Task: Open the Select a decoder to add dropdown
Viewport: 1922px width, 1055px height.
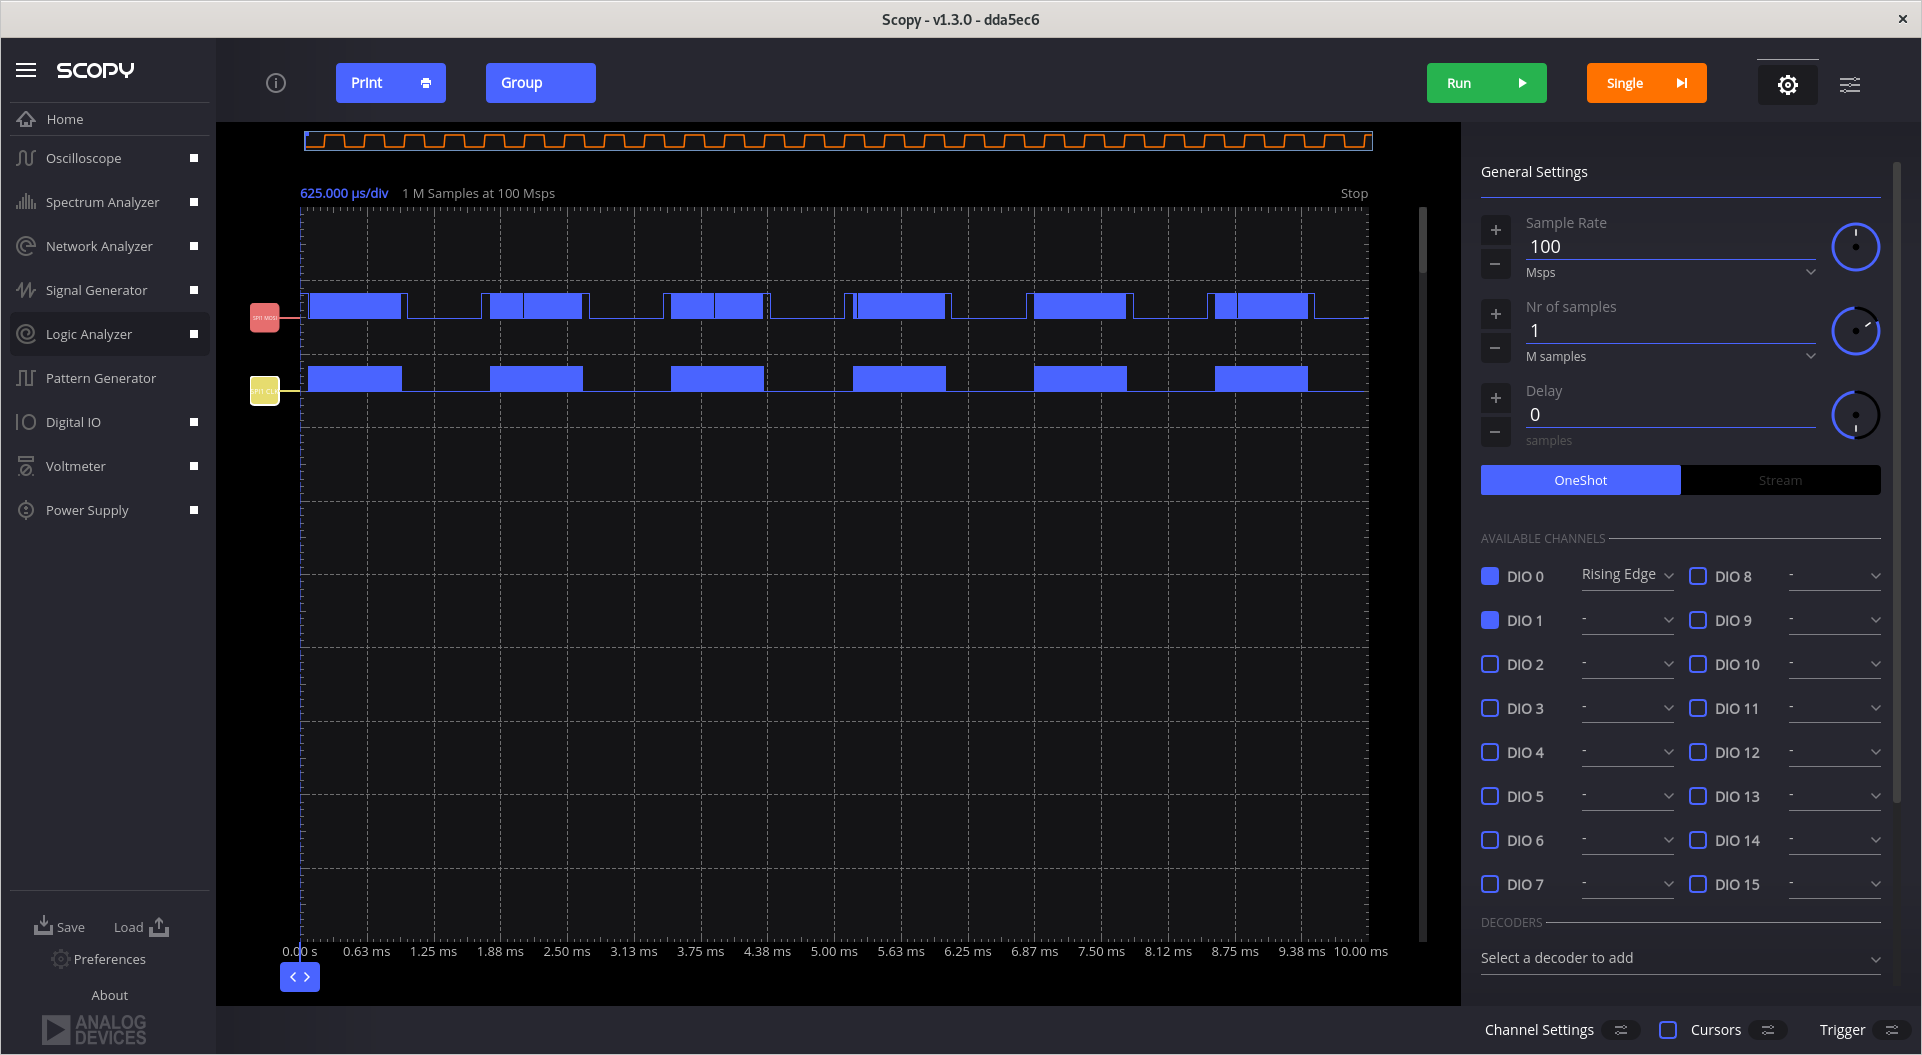Action: (1680, 958)
